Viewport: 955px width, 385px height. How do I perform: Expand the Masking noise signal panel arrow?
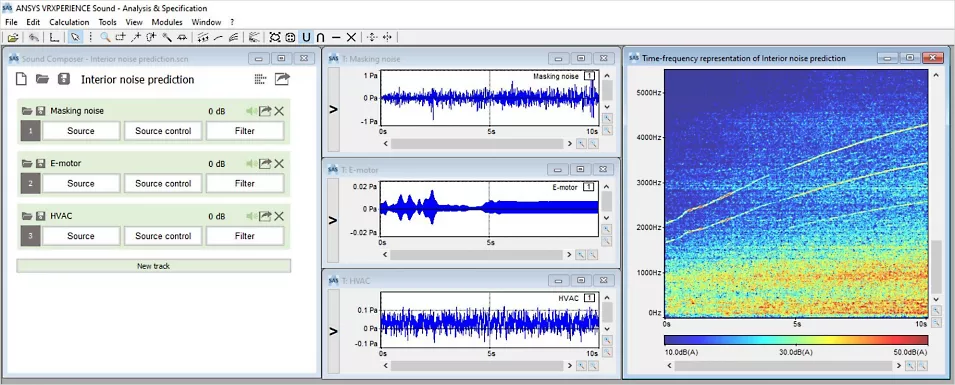tap(333, 110)
